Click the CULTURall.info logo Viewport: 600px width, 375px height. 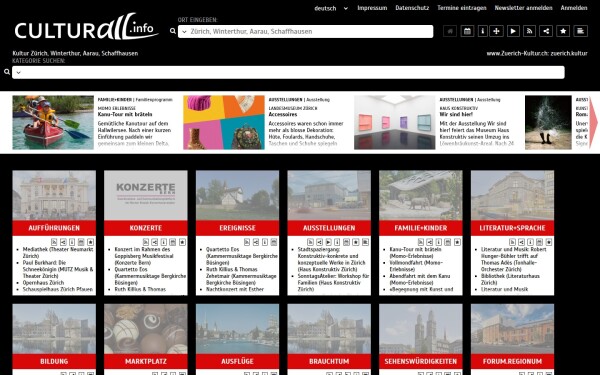coord(86,27)
